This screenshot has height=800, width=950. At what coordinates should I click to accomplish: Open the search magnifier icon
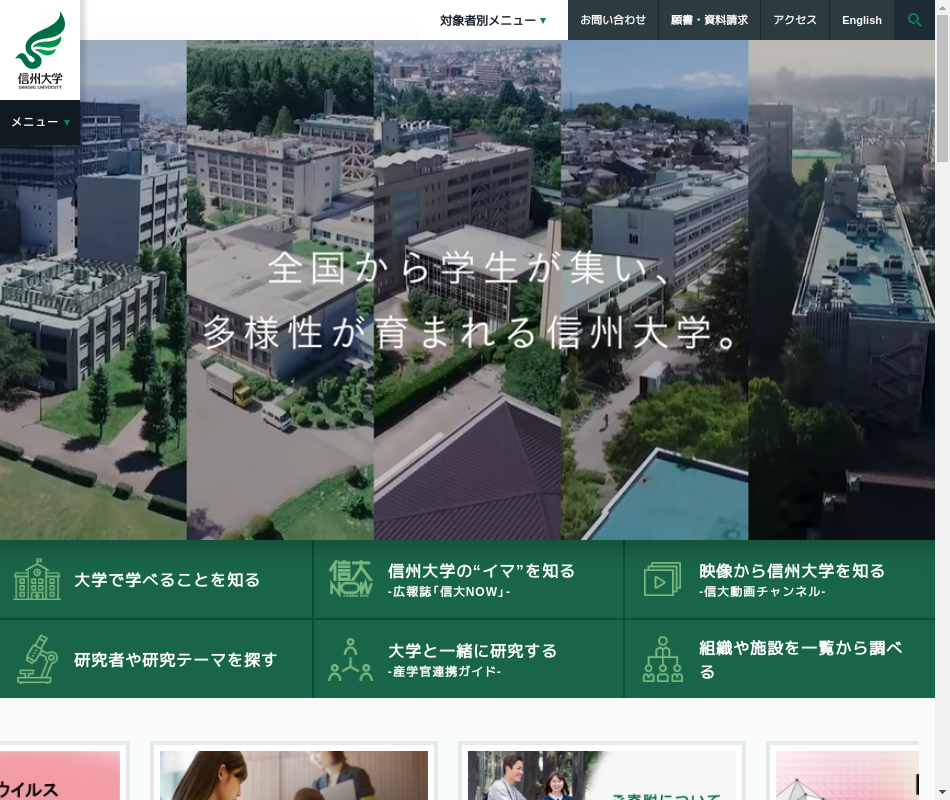[914, 20]
